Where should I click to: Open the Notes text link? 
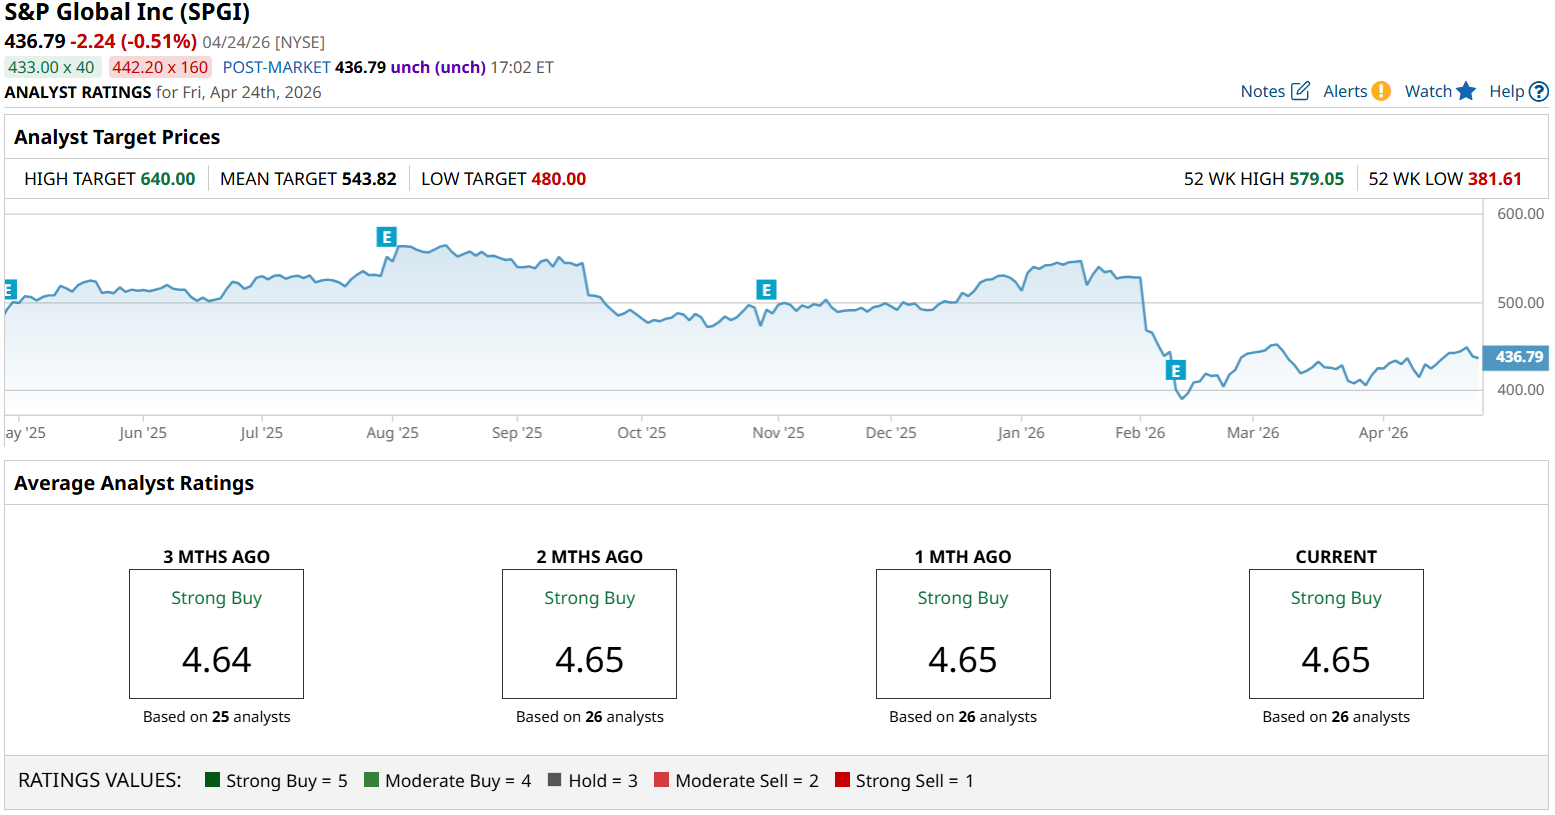click(1262, 91)
